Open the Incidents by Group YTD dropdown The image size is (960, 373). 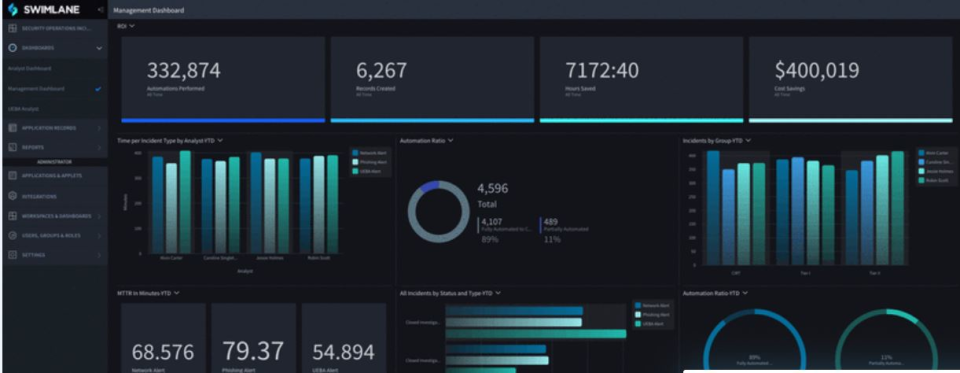tap(748, 140)
